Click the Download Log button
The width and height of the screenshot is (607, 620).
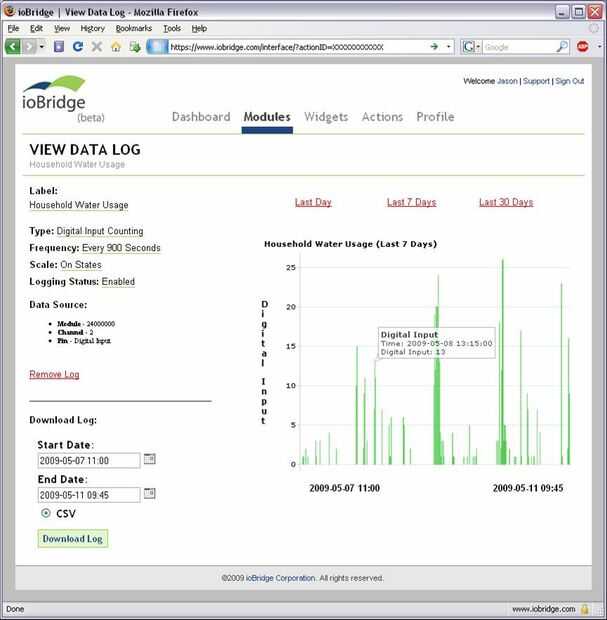click(x=73, y=539)
